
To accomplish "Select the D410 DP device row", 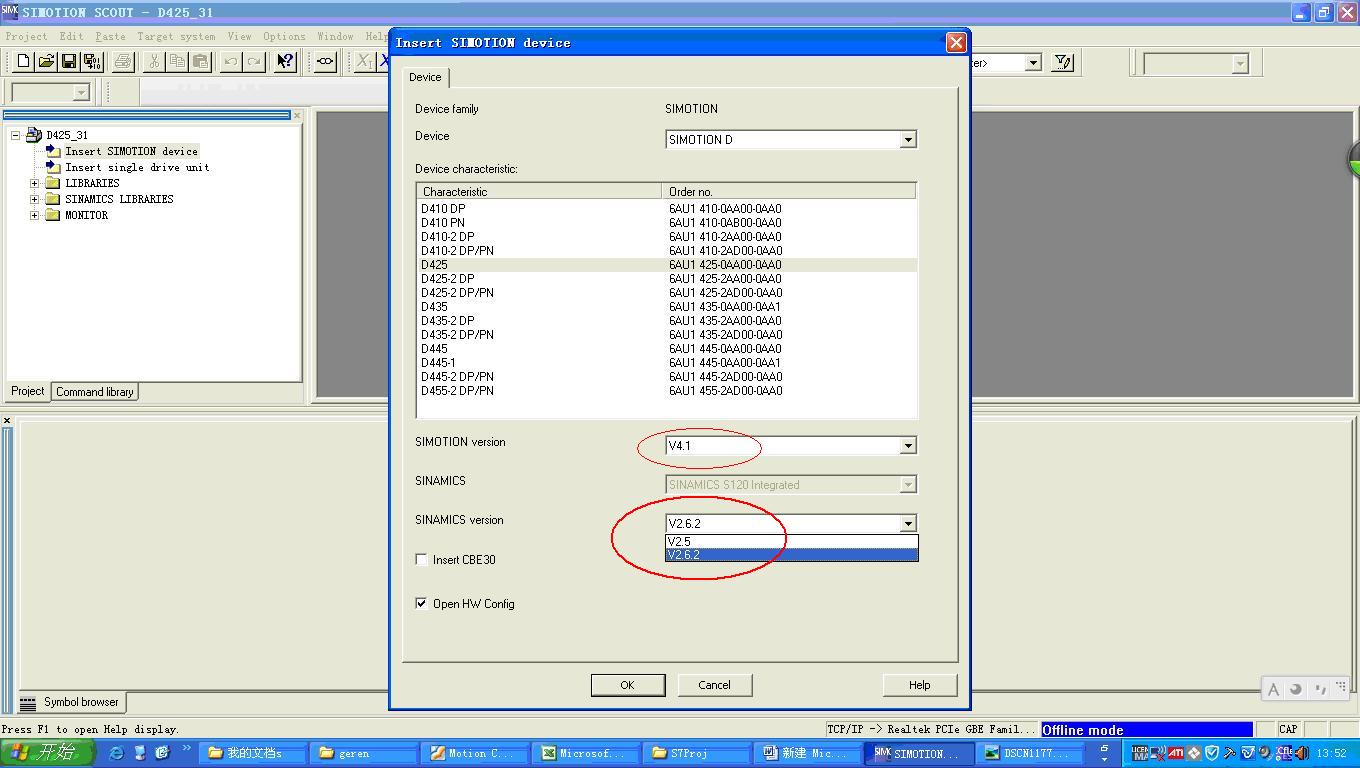I will 666,209.
